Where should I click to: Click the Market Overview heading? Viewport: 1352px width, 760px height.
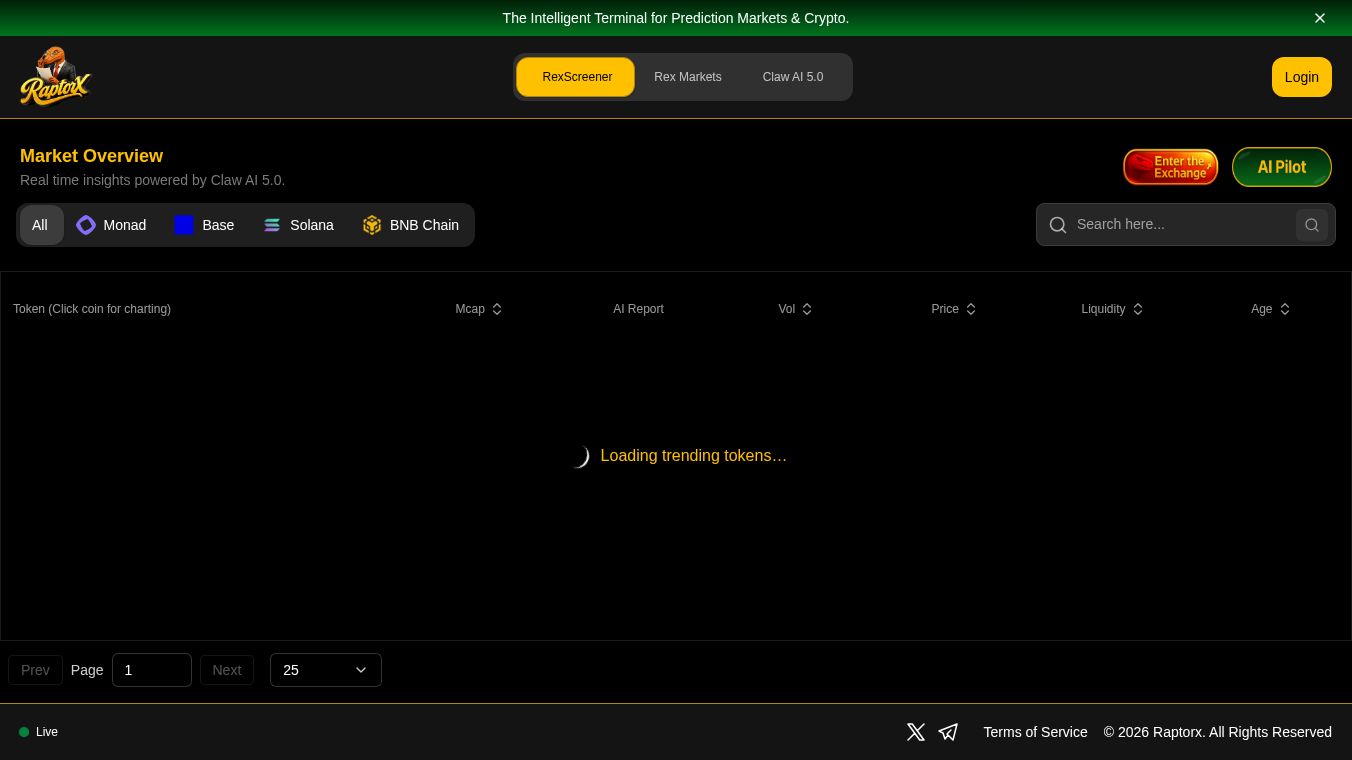91,156
